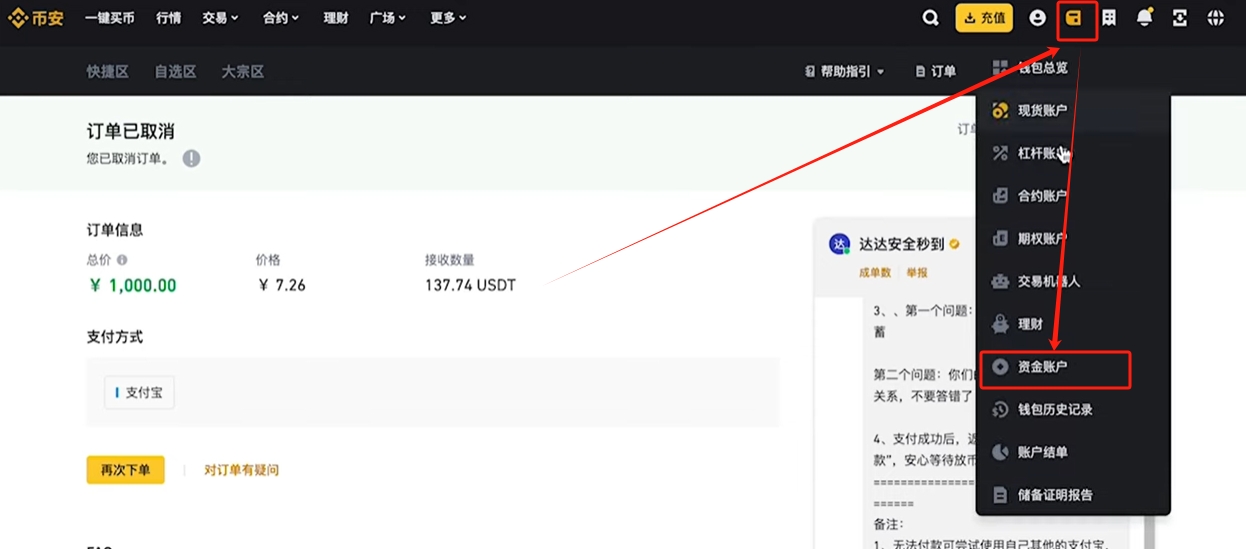Select 账户结单 from wallet menu

coord(1073,452)
